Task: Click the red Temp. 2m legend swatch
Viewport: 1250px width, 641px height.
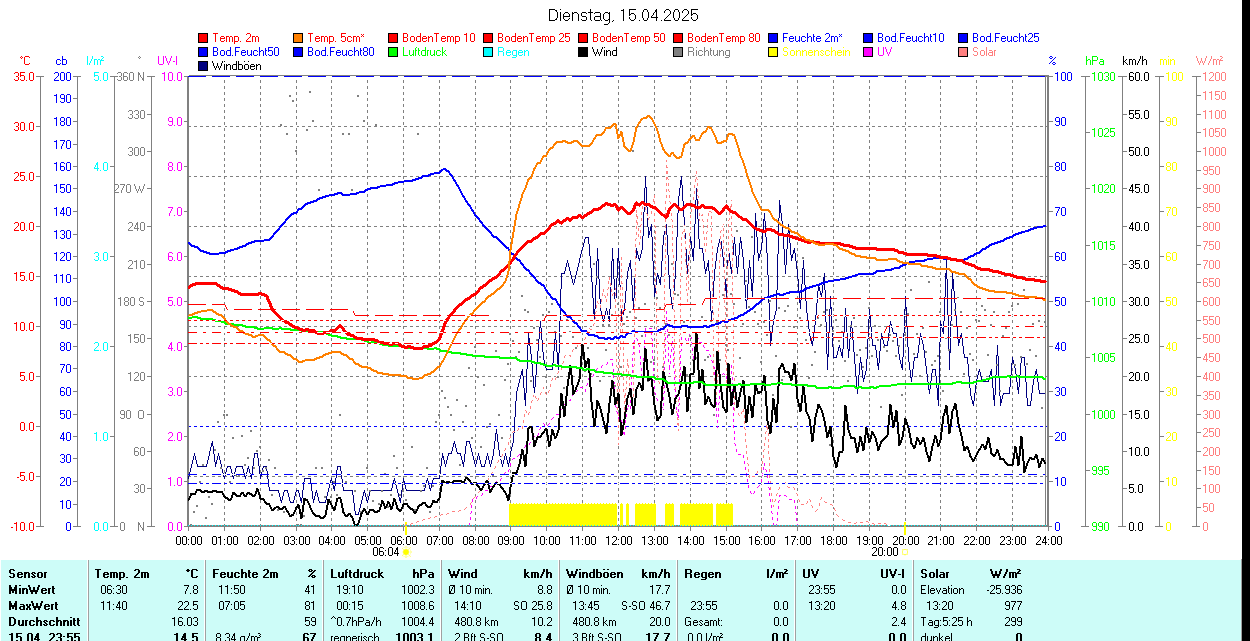Action: (204, 38)
